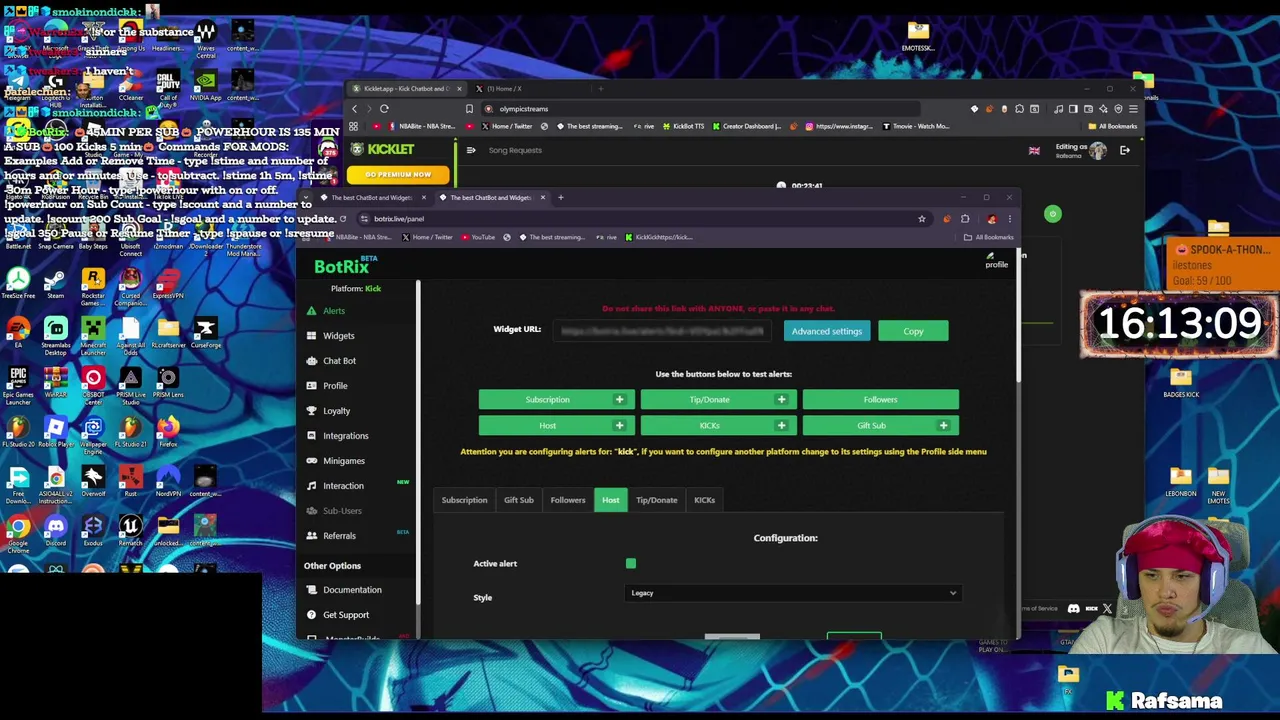This screenshot has width=1280, height=720.
Task: Open Chrome extensions puzzle icon
Action: click(965, 219)
